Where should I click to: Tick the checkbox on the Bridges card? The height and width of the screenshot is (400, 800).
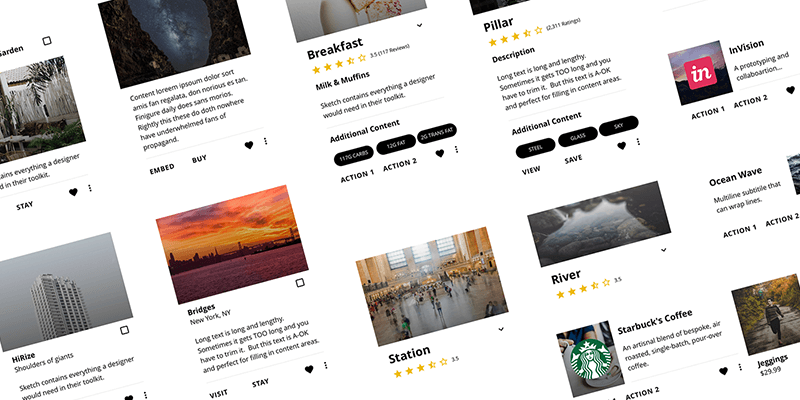pos(300,283)
